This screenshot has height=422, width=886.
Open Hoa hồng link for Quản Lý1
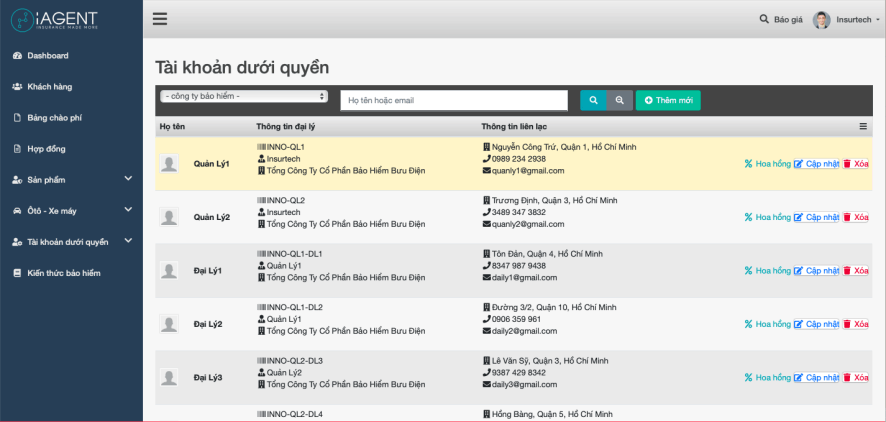(x=767, y=164)
